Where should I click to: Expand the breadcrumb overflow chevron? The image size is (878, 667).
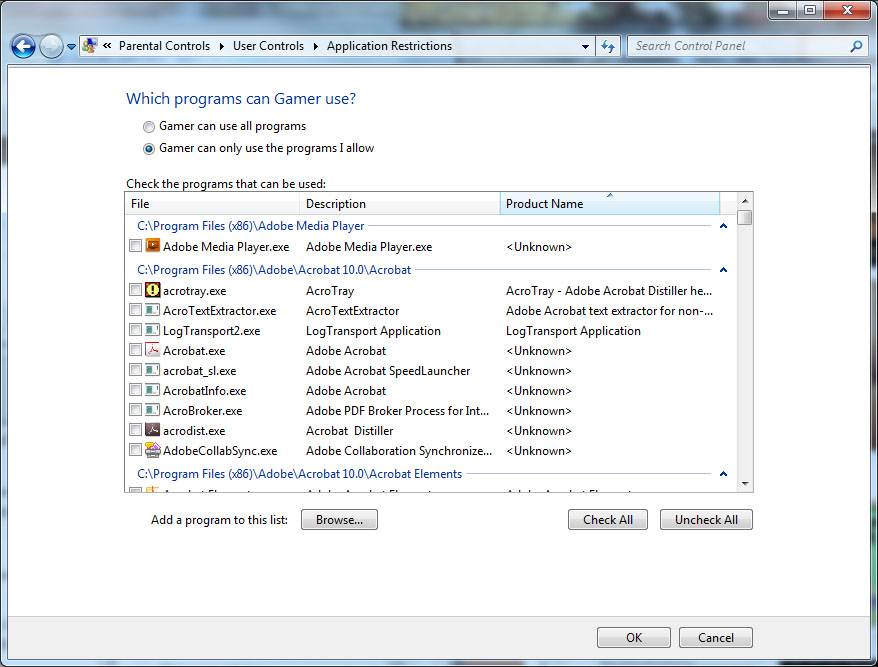click(x=107, y=46)
